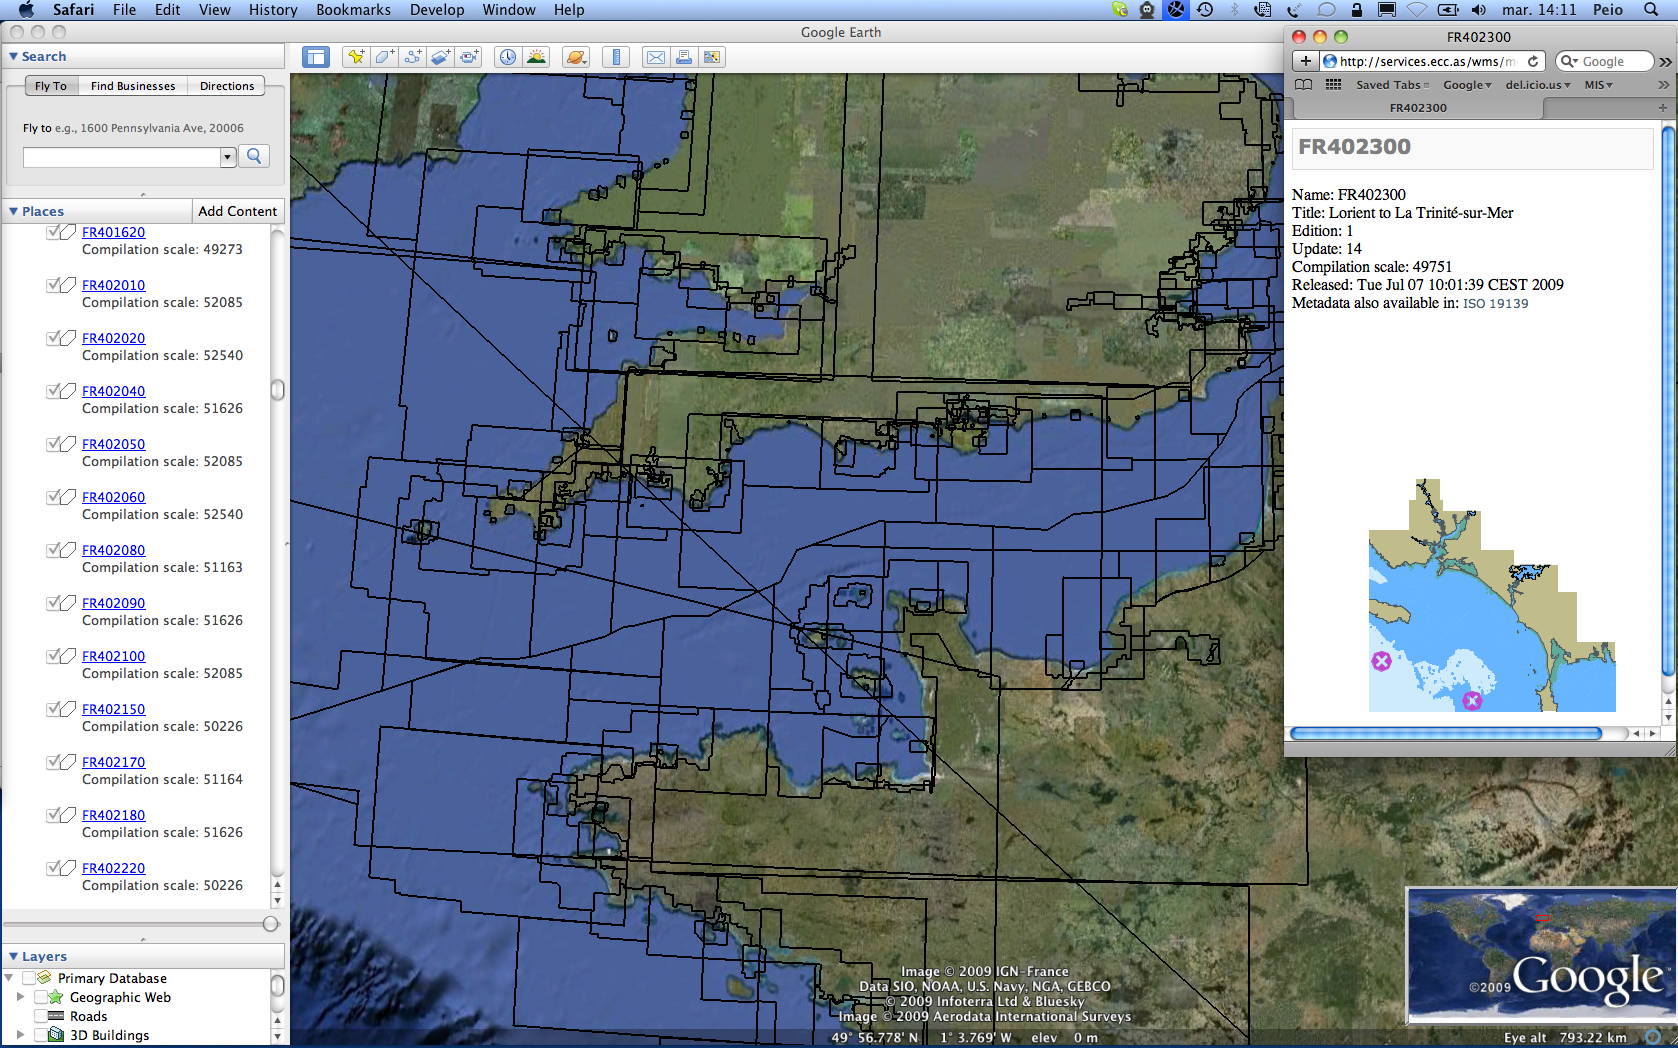Open the del.icio.us bookmarks dropdown
This screenshot has height=1048, width=1678.
tap(1538, 85)
